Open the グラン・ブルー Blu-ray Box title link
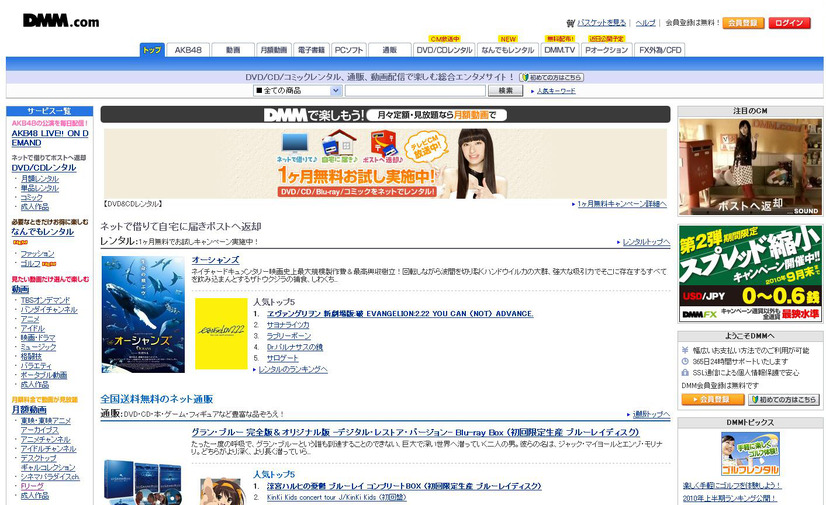 click(x=415, y=432)
